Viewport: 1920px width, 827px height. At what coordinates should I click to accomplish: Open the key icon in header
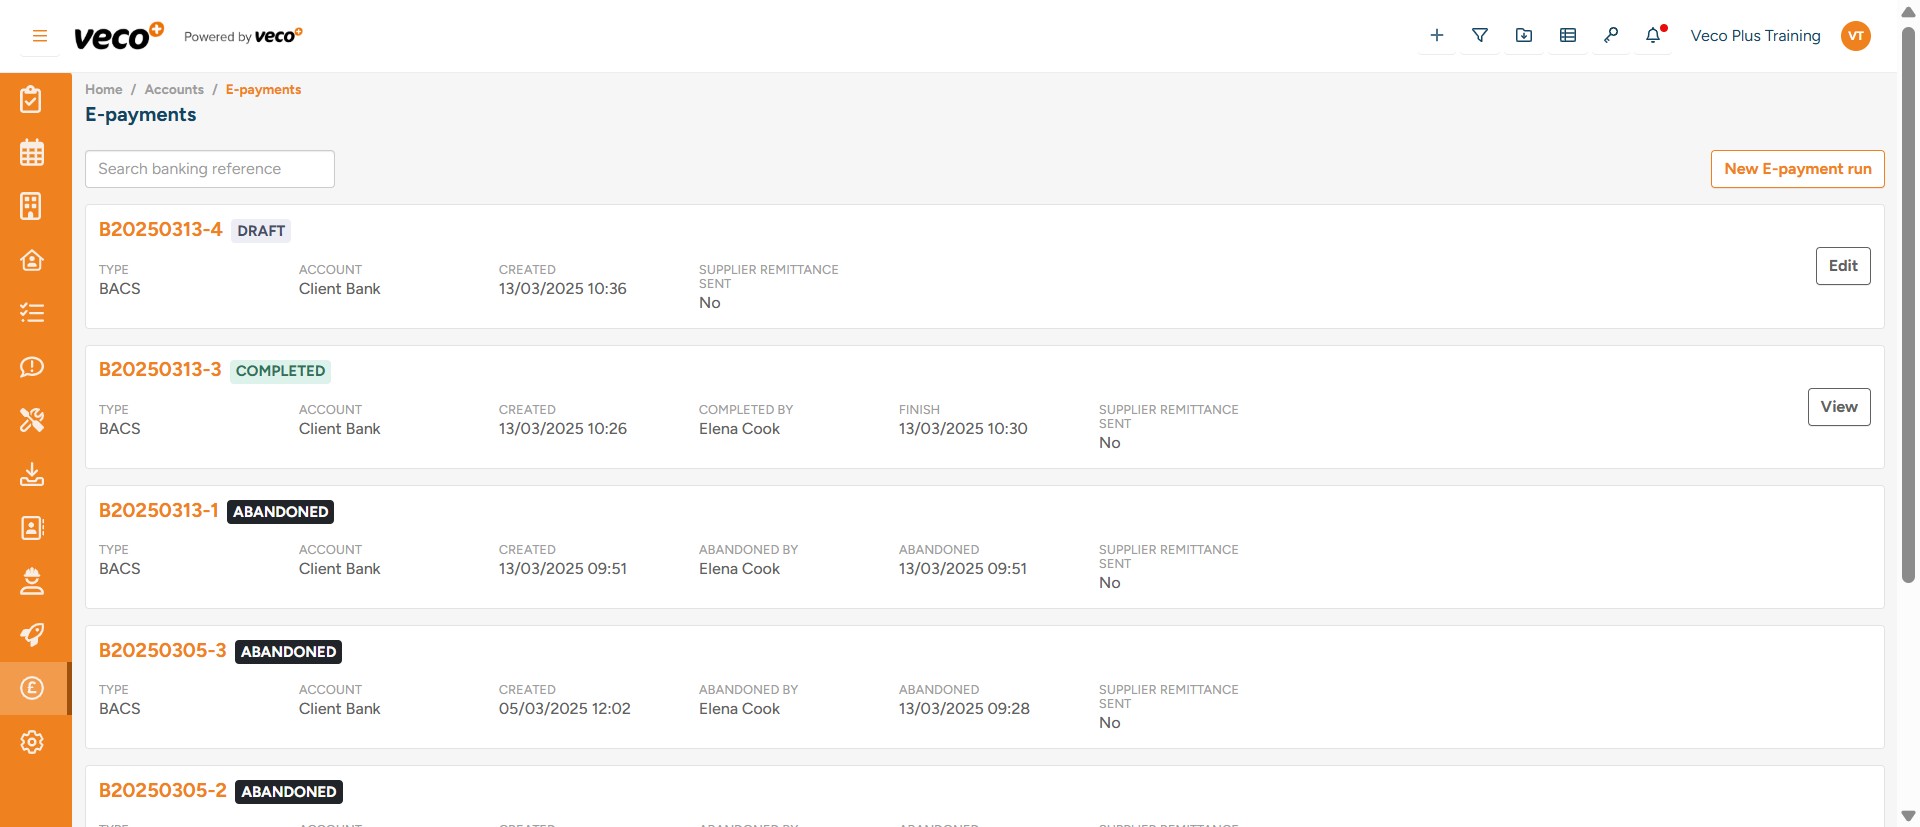point(1611,36)
